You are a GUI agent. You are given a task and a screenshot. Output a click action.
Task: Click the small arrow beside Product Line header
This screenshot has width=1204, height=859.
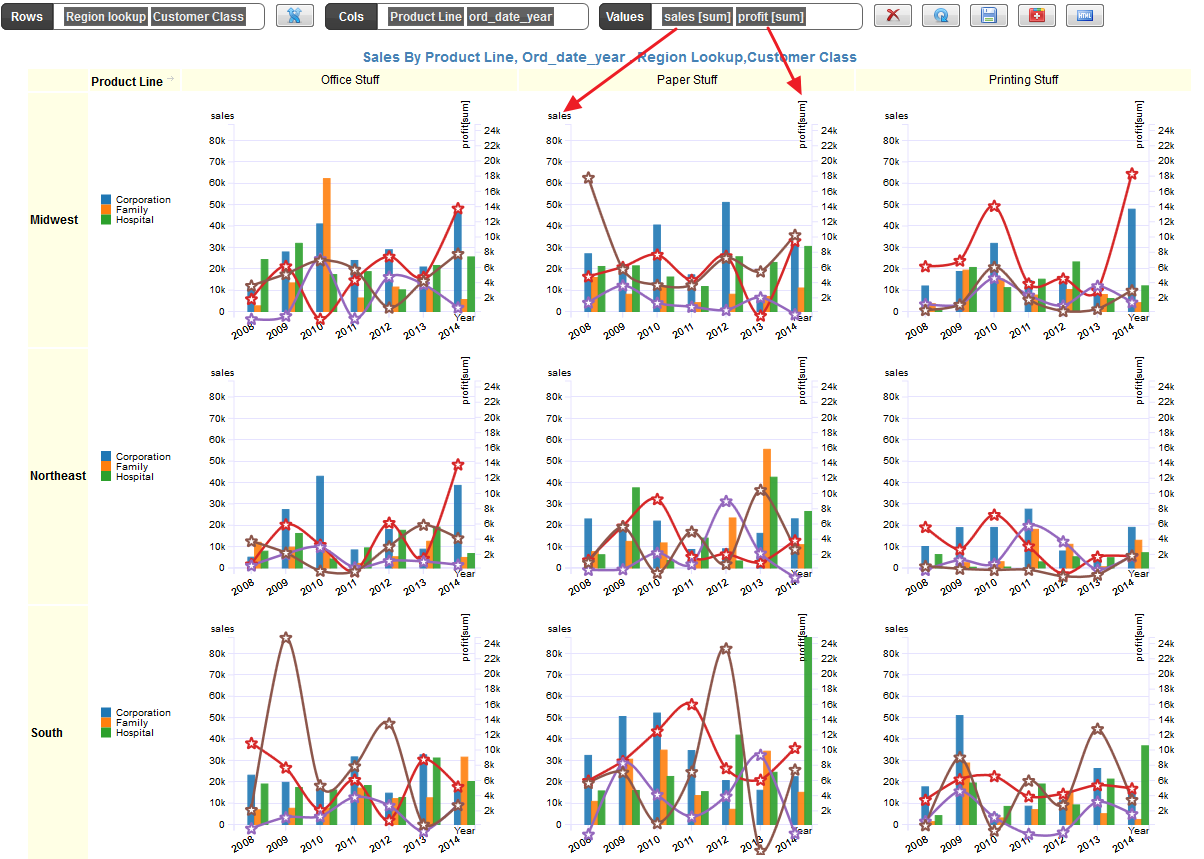tap(170, 79)
